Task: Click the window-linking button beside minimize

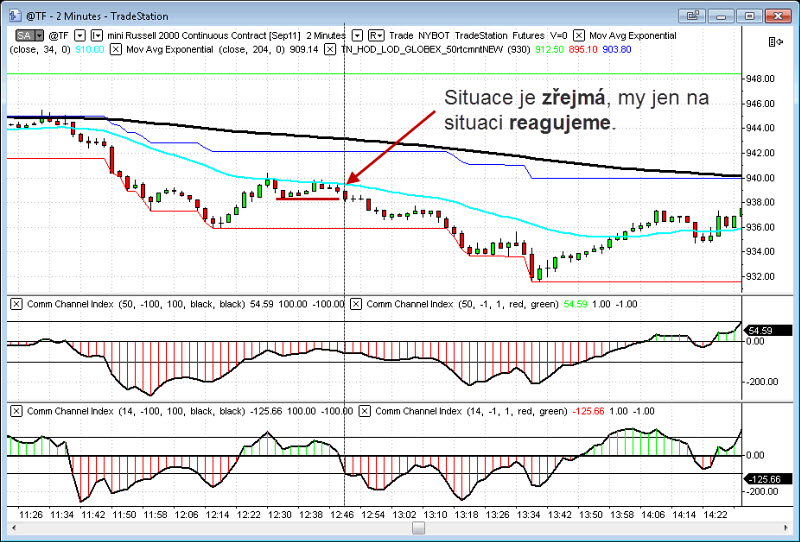Action: click(x=692, y=16)
